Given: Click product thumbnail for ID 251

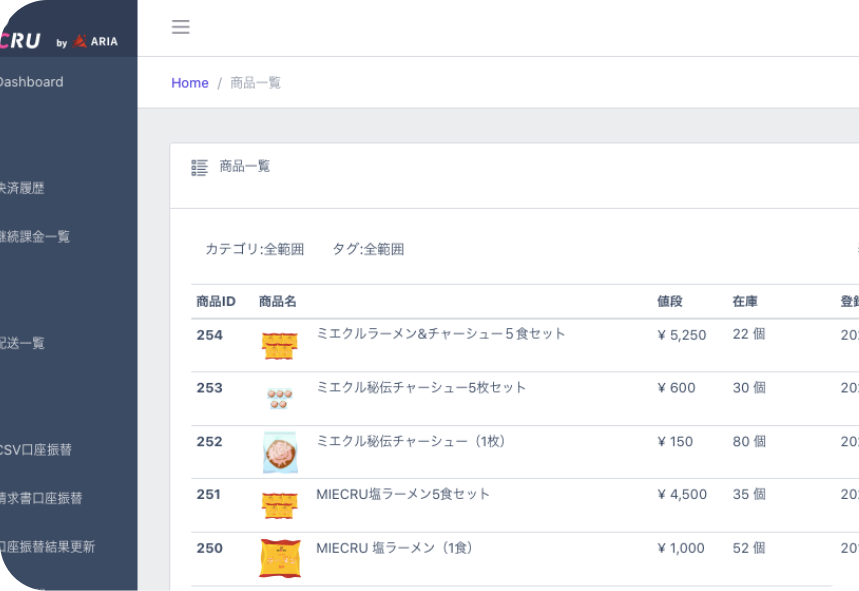Looking at the screenshot, I should tap(280, 506).
